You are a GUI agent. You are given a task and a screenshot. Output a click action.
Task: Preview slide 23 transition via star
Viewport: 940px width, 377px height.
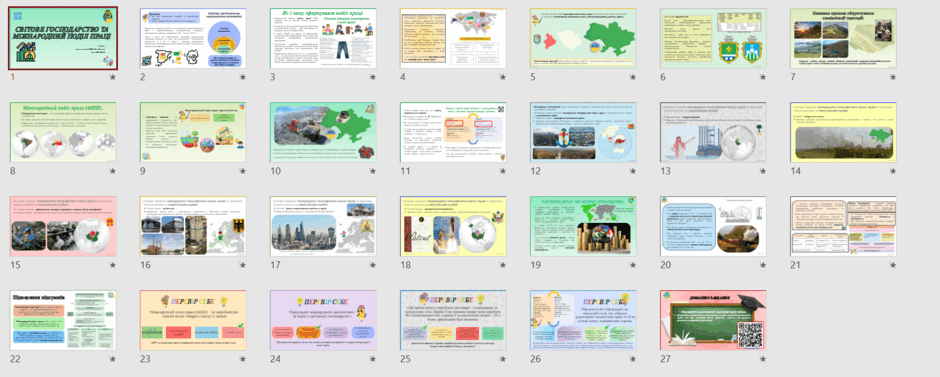click(242, 360)
